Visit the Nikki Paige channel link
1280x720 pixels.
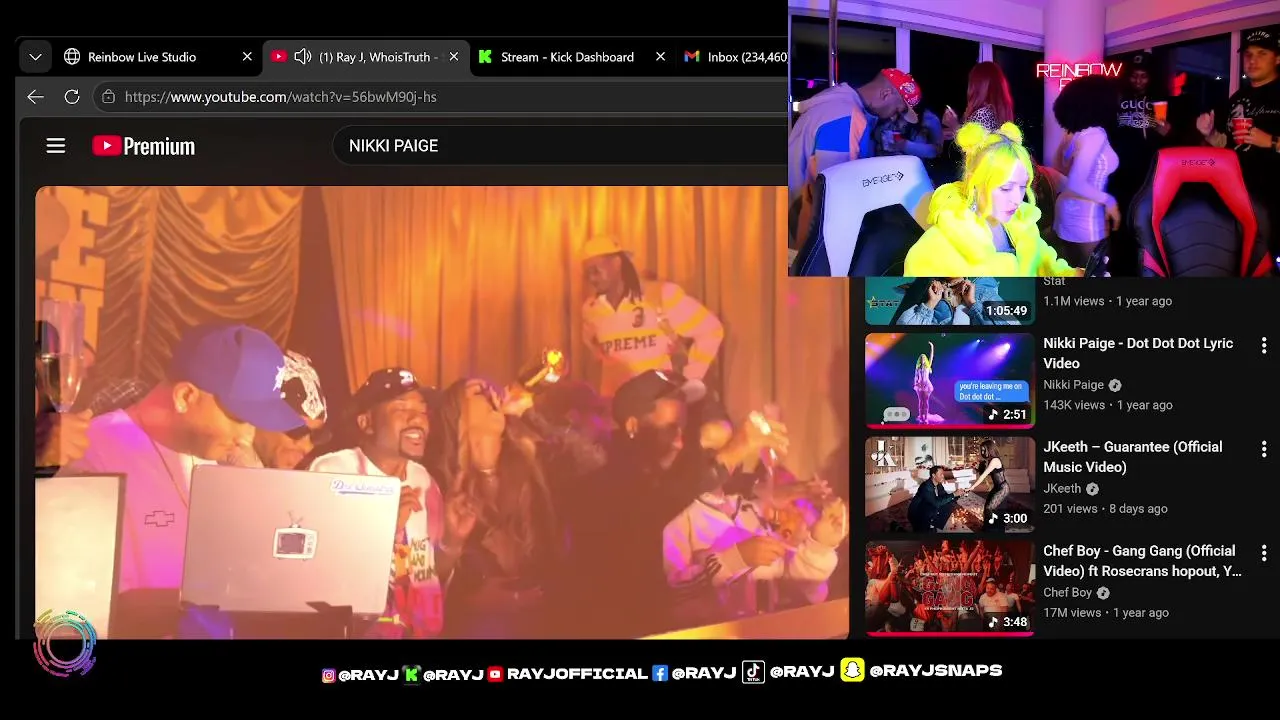[x=1073, y=385]
